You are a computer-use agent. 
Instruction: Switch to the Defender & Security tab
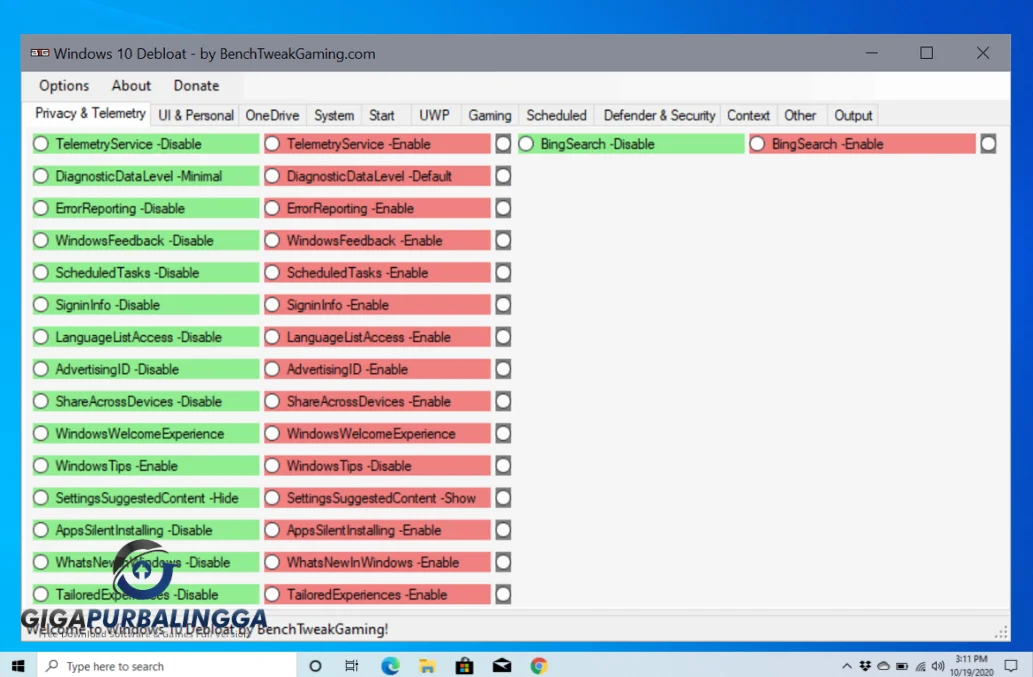pos(659,115)
